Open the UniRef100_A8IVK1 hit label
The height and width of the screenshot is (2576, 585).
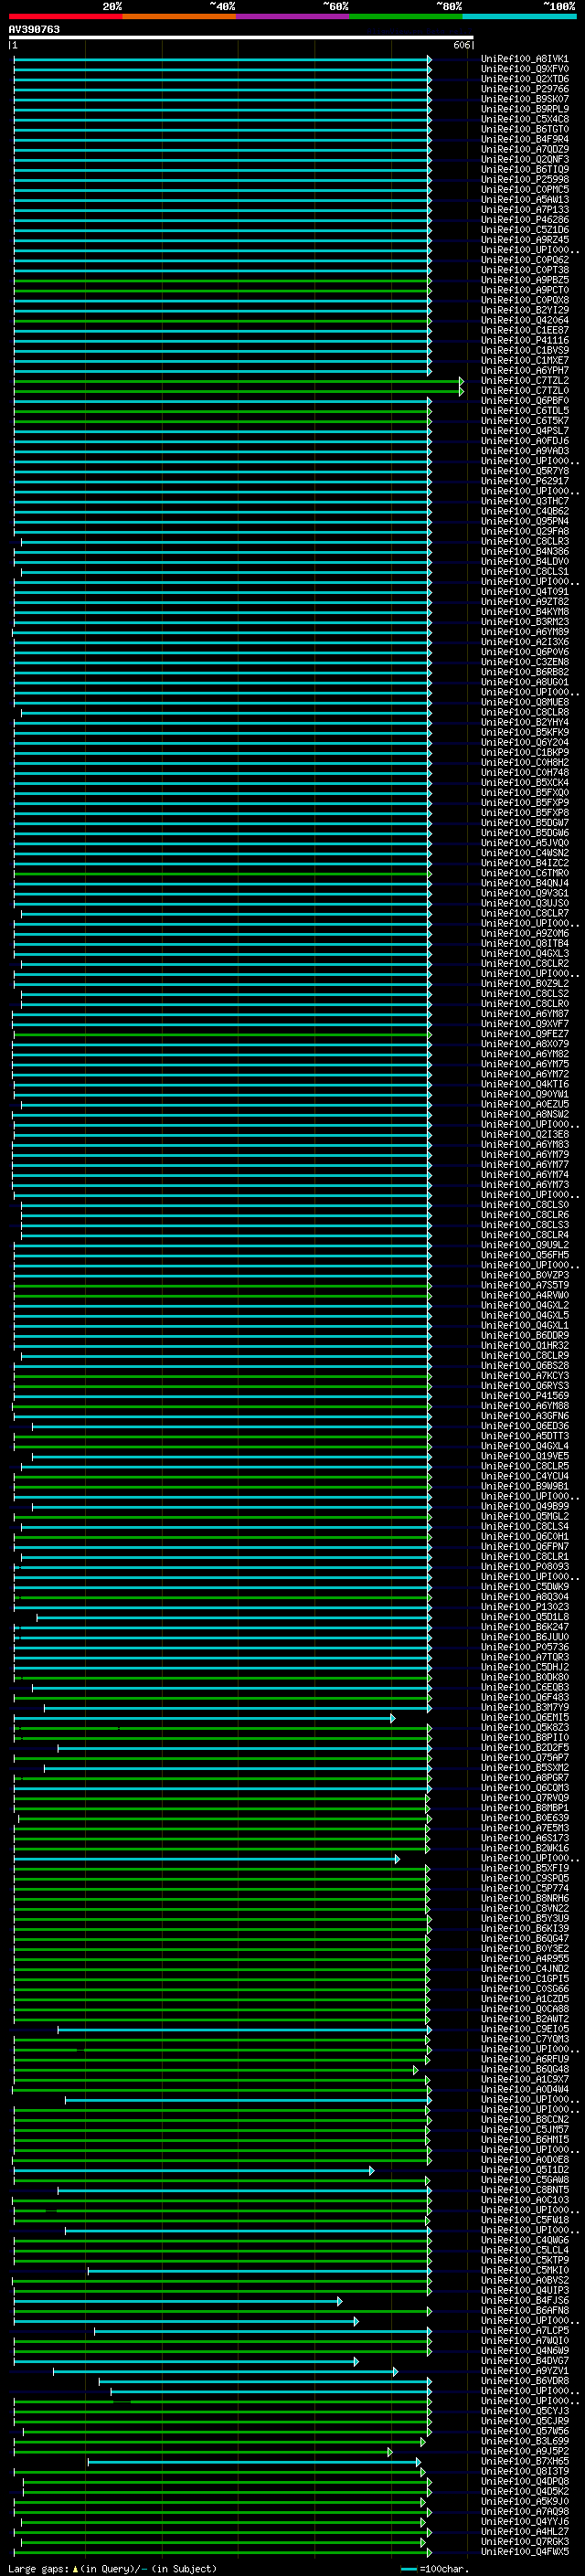coord(524,59)
